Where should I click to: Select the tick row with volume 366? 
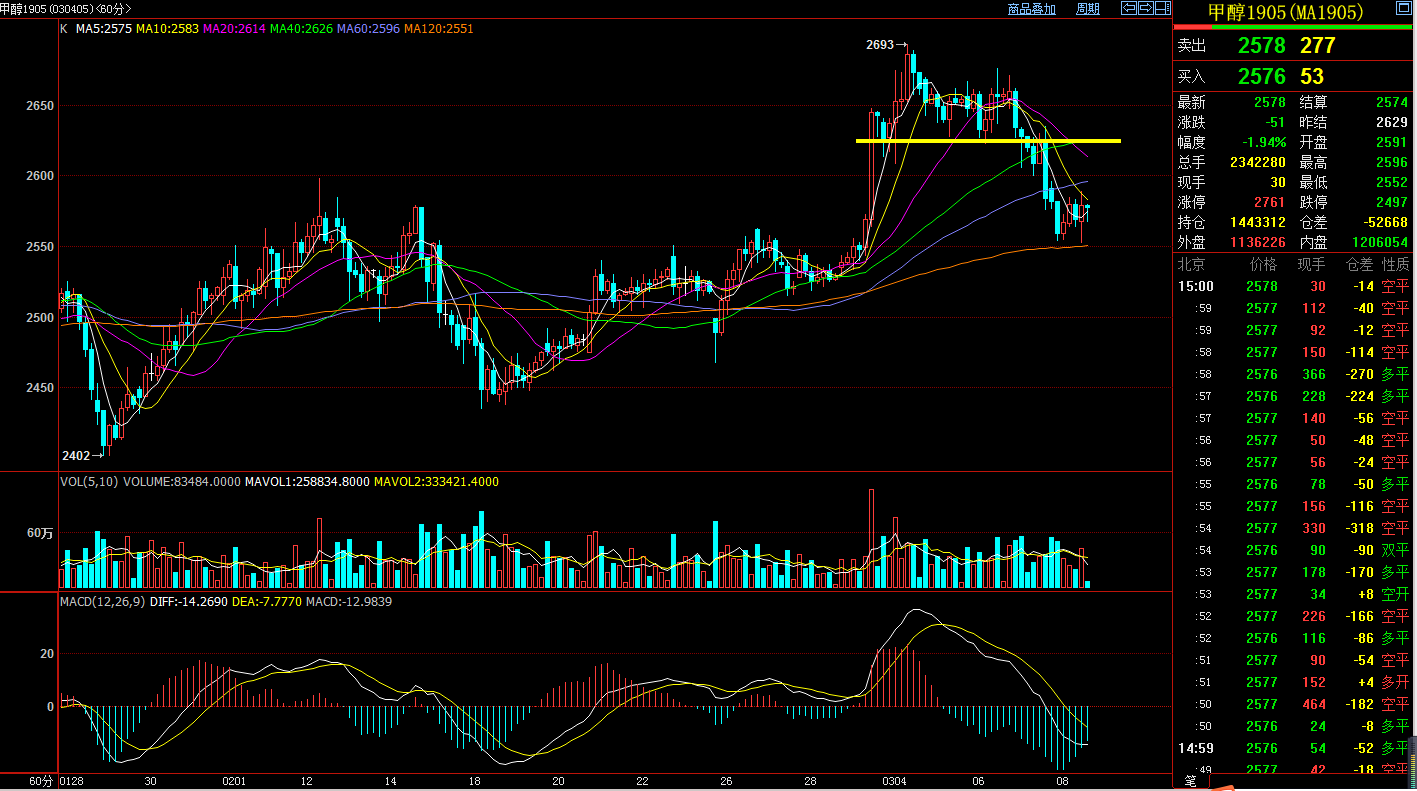[1294, 374]
